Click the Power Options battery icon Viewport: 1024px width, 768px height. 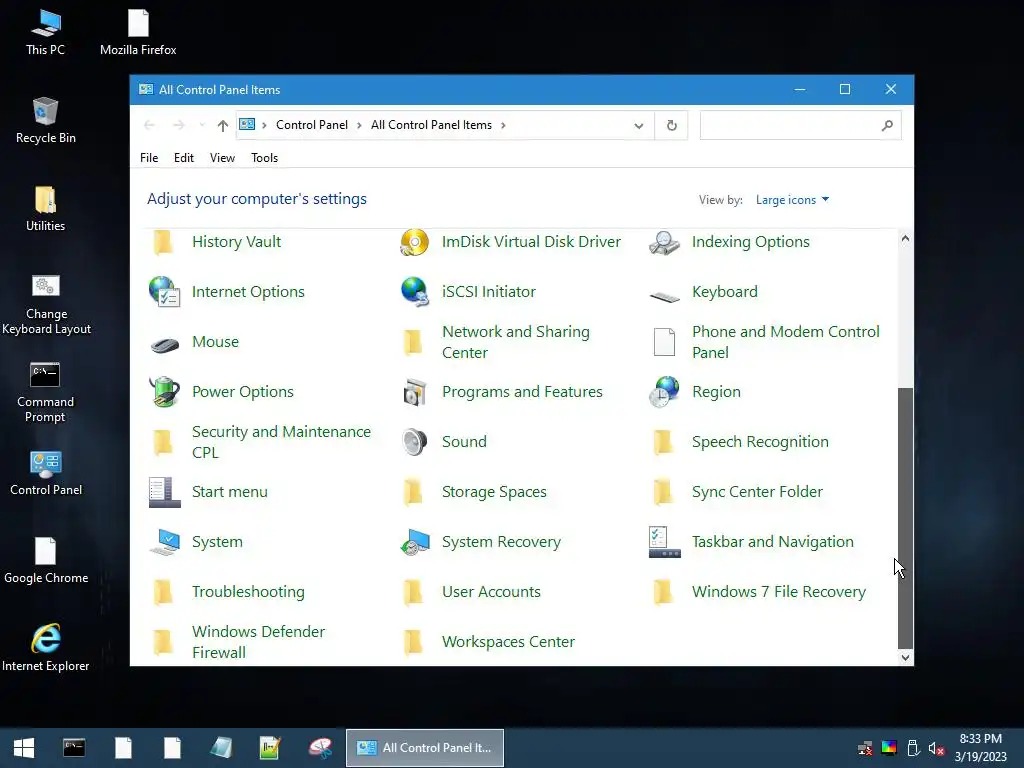[164, 392]
